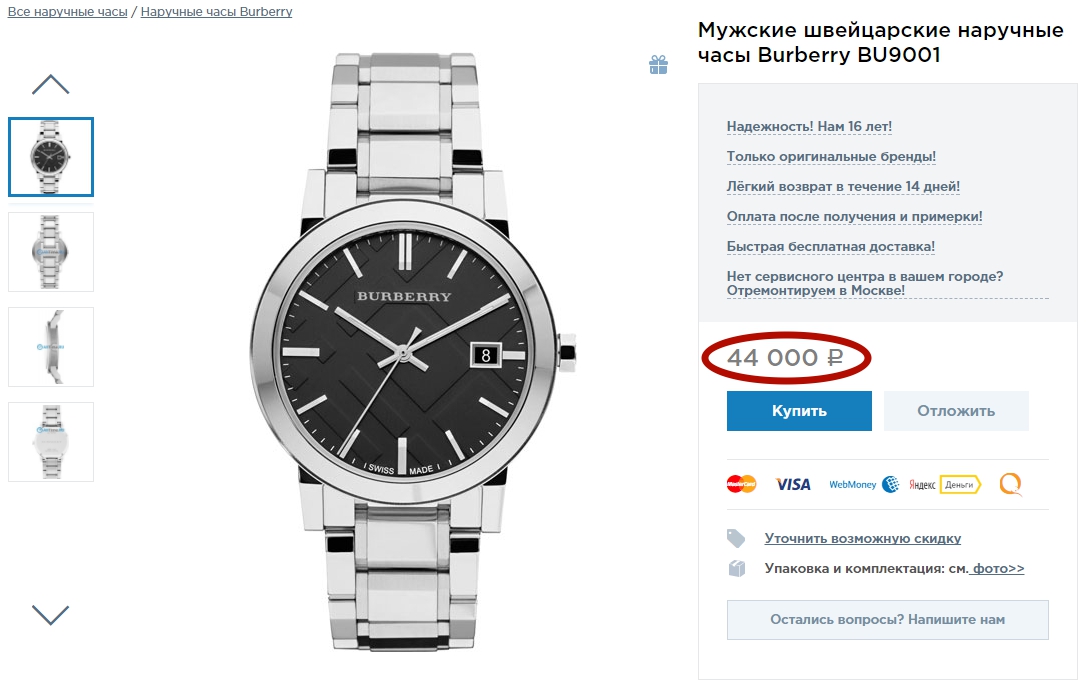Click the WebMoney payment logo

864,484
